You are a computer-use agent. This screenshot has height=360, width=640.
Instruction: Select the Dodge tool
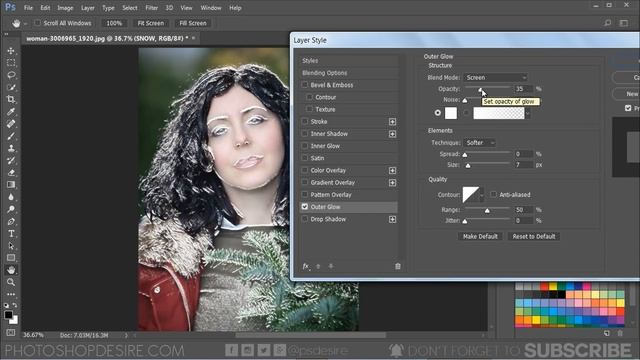[x=11, y=209]
